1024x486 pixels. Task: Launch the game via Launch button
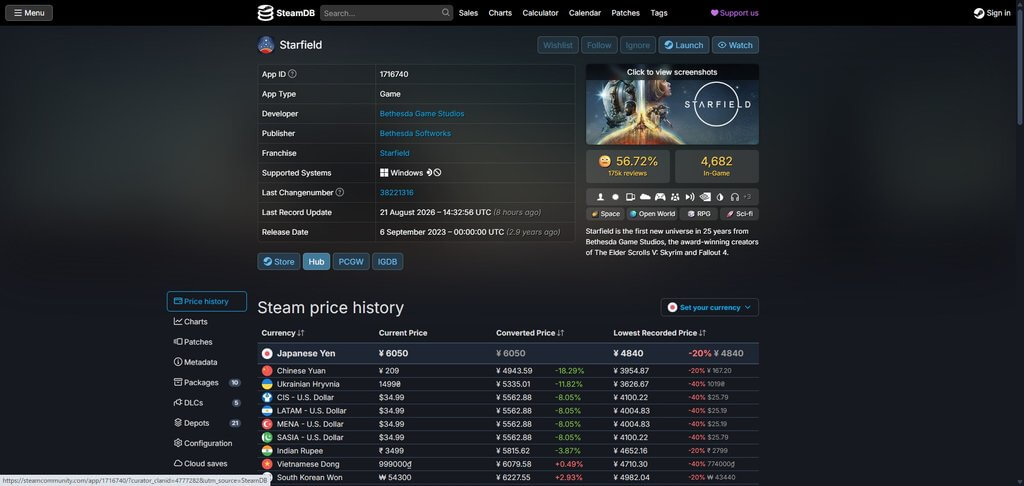point(684,45)
